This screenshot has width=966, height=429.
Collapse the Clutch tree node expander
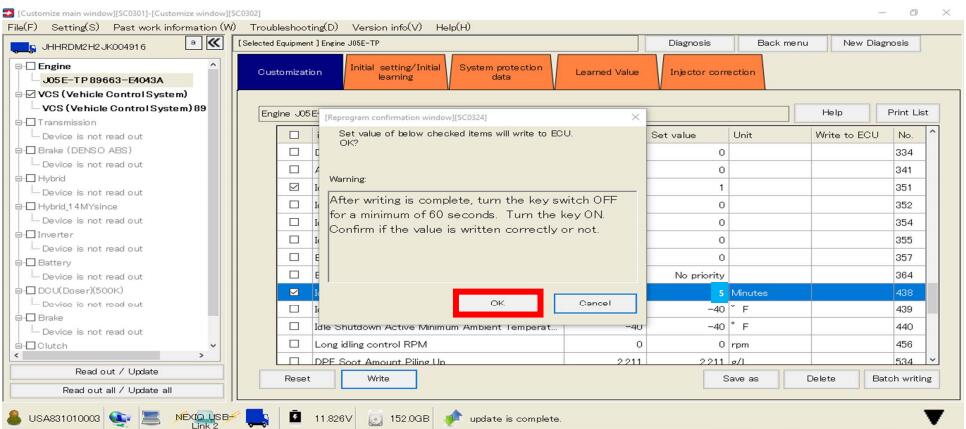pyautogui.click(x=19, y=346)
